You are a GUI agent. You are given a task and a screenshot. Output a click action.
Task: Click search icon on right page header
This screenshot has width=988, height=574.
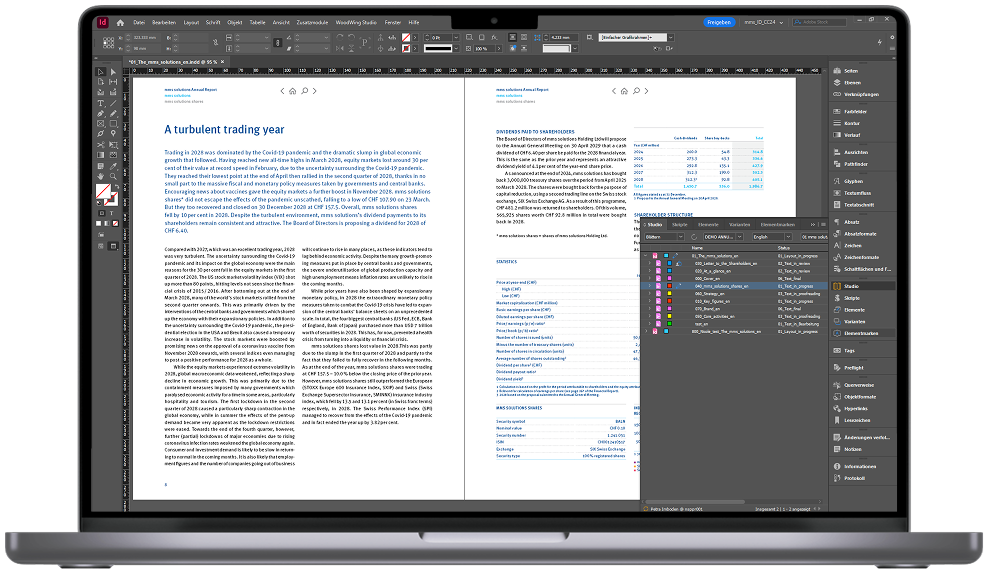pyautogui.click(x=636, y=91)
